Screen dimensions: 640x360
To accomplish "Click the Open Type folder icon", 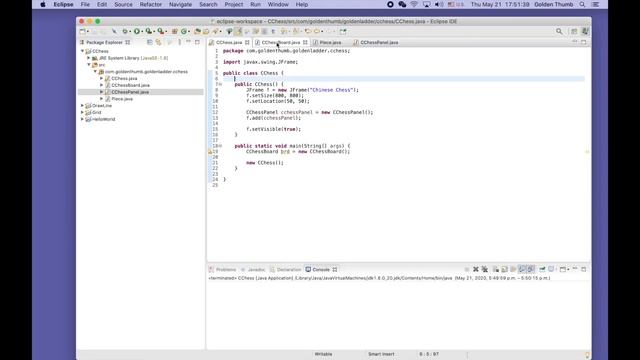I will (x=198, y=31).
